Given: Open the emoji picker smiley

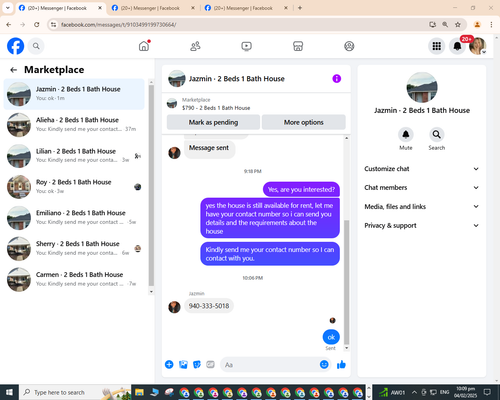Looking at the screenshot, I should pyautogui.click(x=324, y=364).
